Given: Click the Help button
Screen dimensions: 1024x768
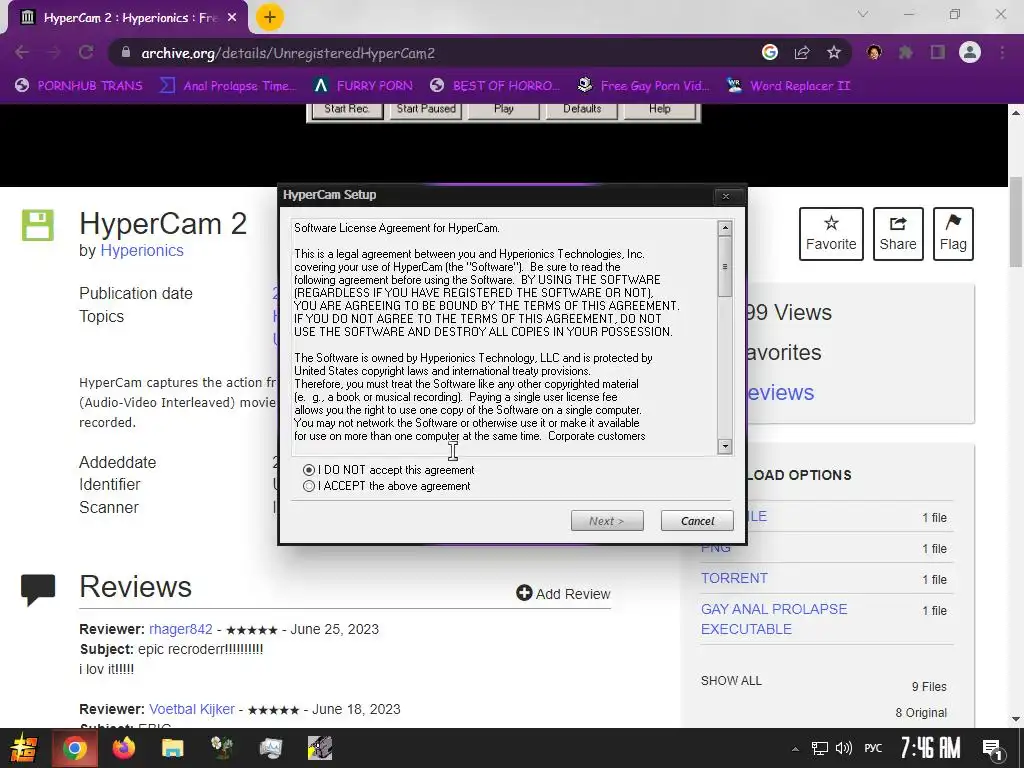Looking at the screenshot, I should click(x=660, y=109).
